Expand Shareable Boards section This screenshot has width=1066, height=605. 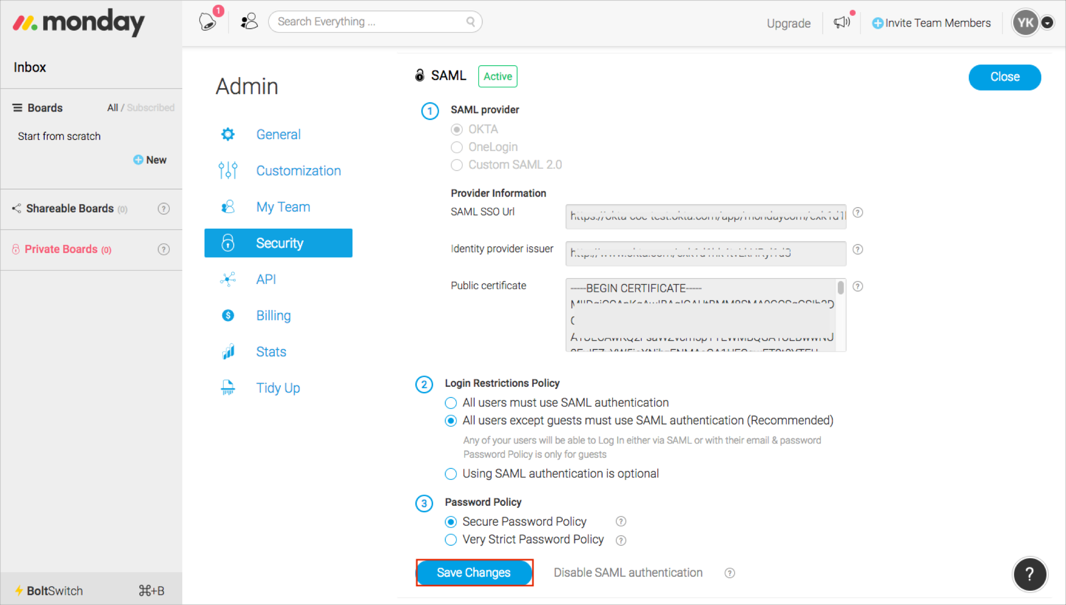(68, 209)
